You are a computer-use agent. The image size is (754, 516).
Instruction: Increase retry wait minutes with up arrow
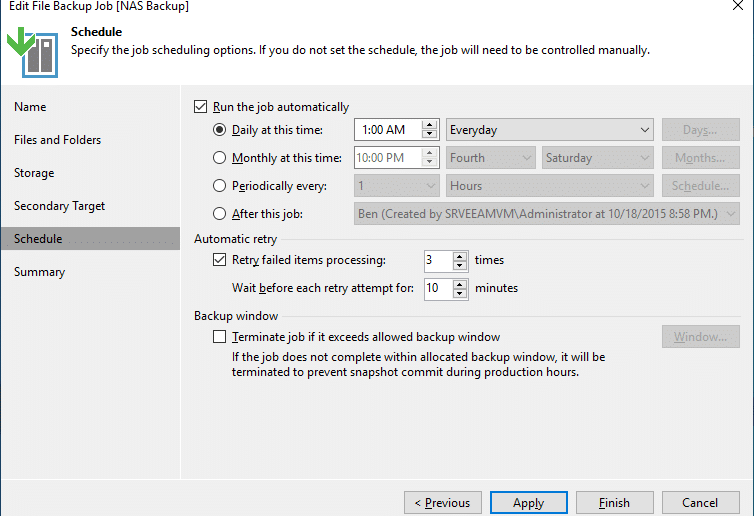(460, 283)
